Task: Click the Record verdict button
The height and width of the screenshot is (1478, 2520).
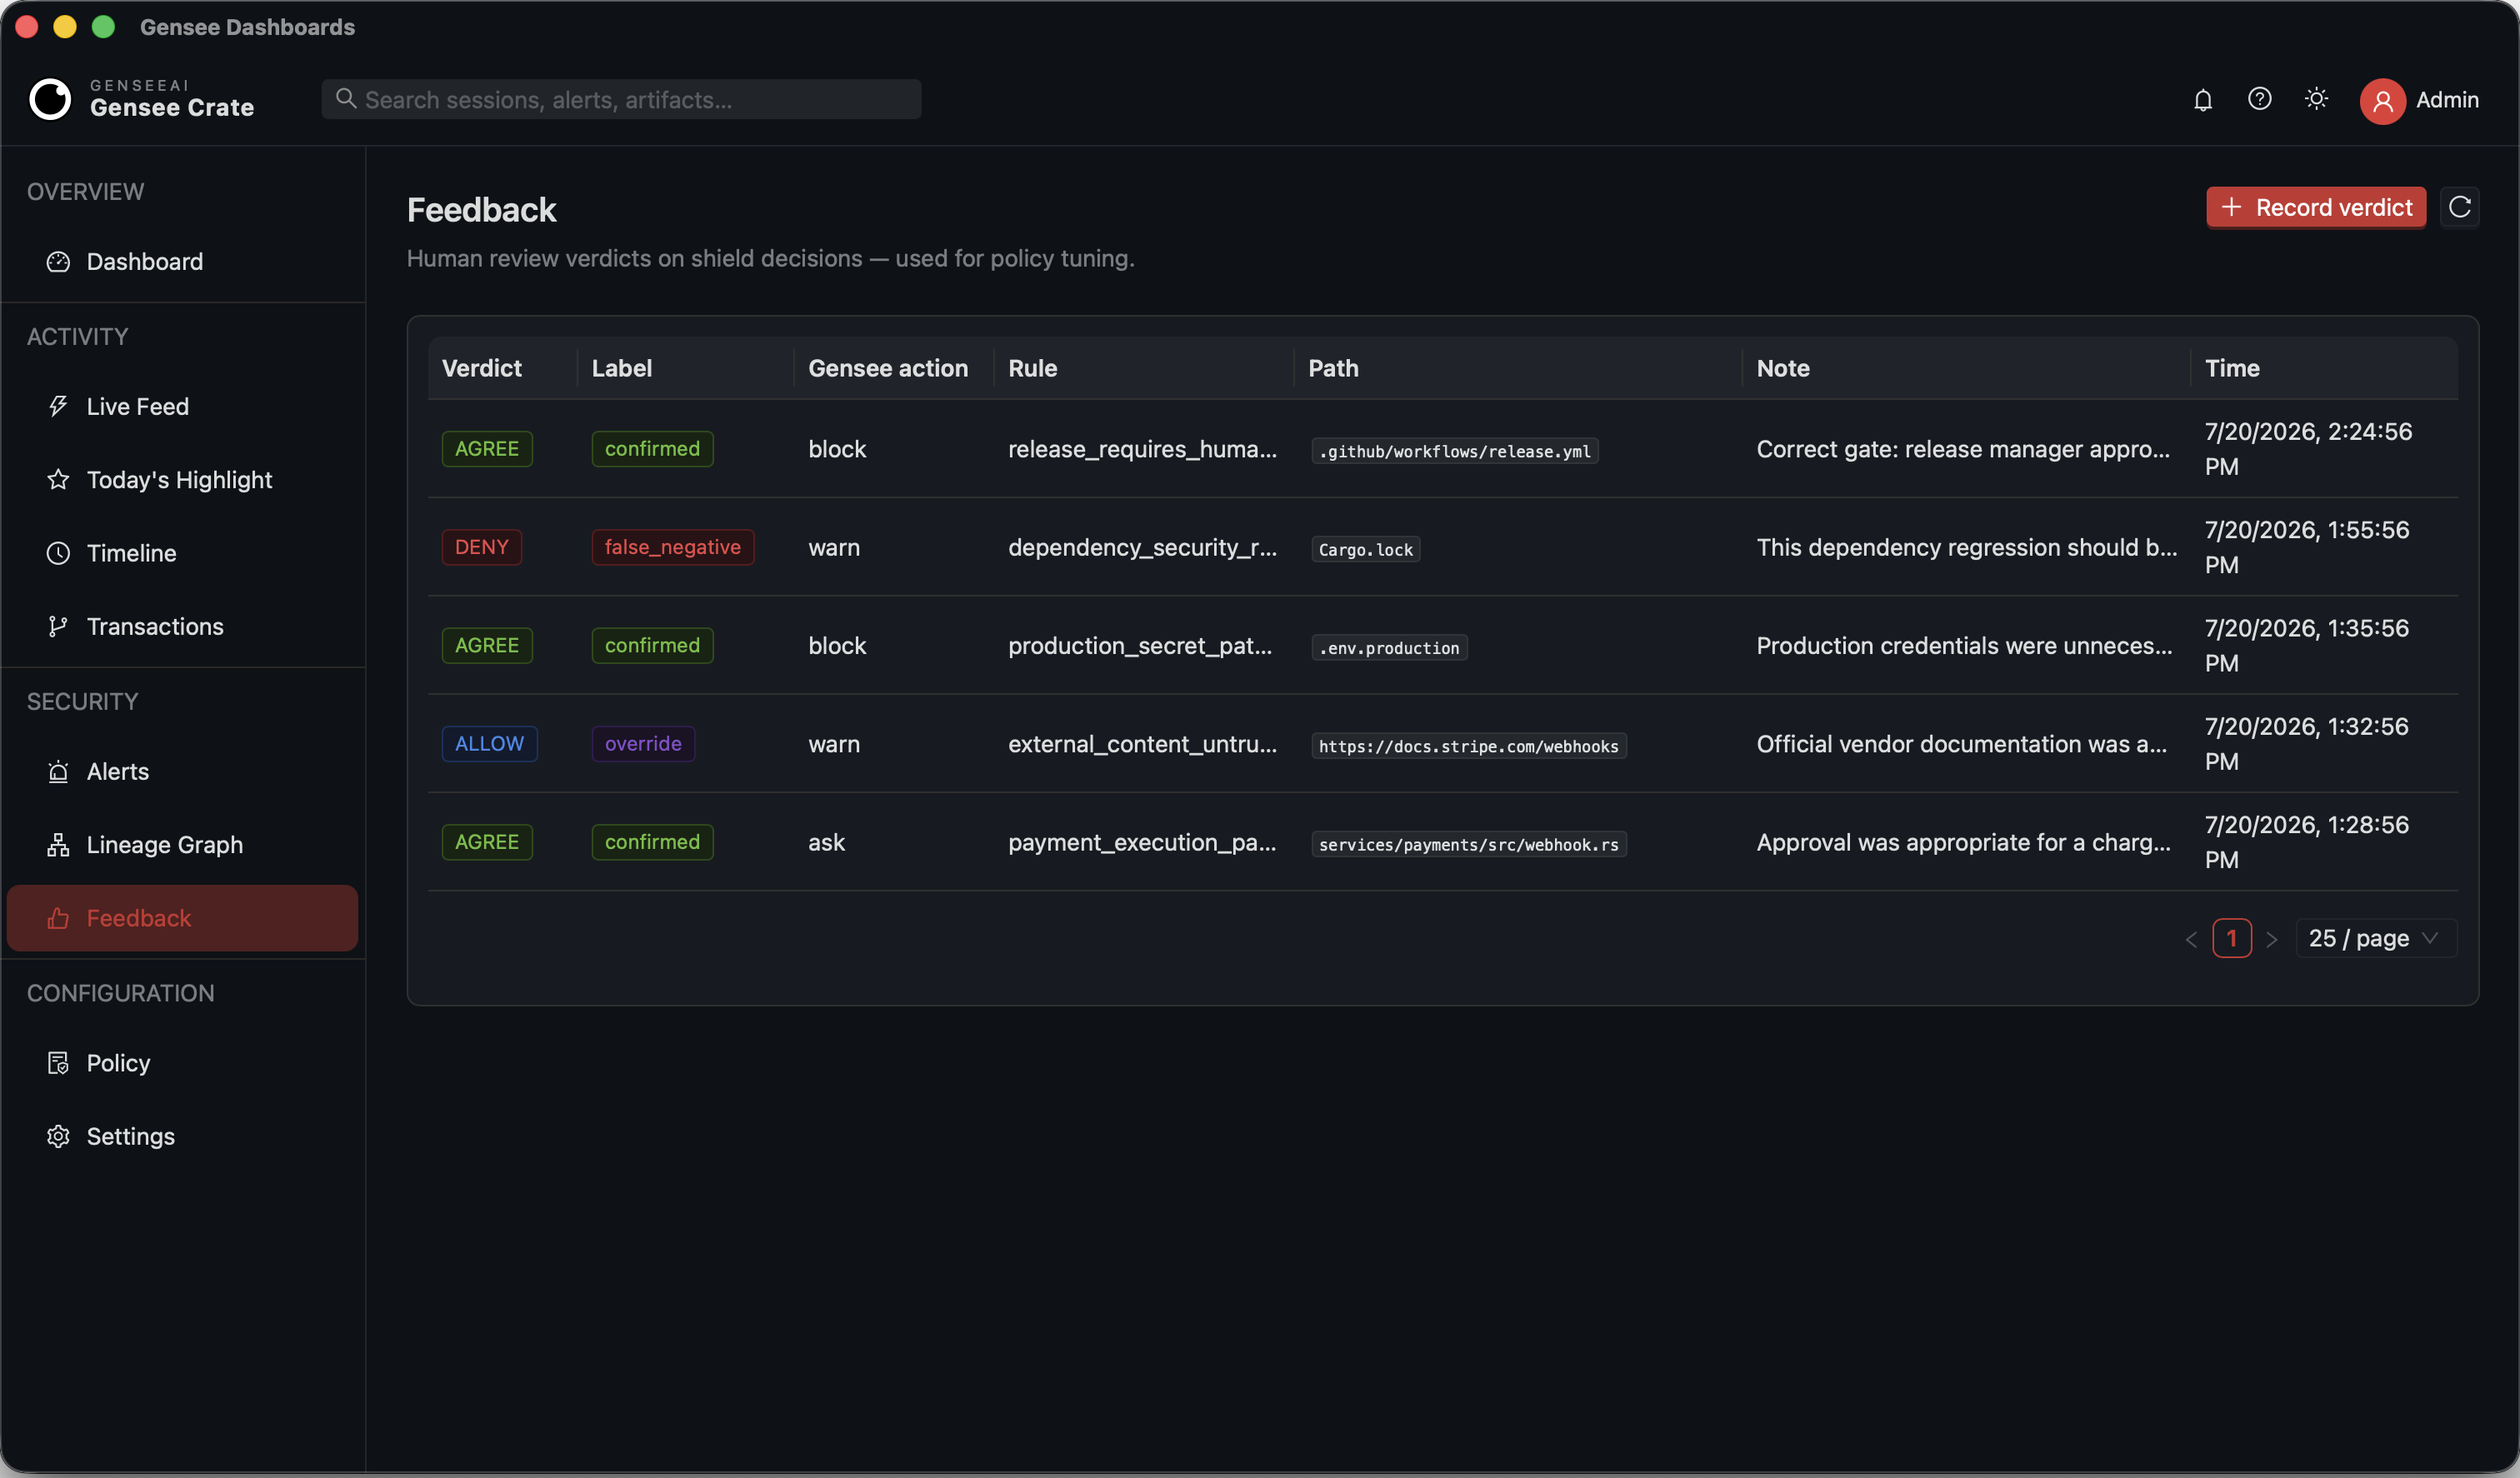Action: 2316,207
